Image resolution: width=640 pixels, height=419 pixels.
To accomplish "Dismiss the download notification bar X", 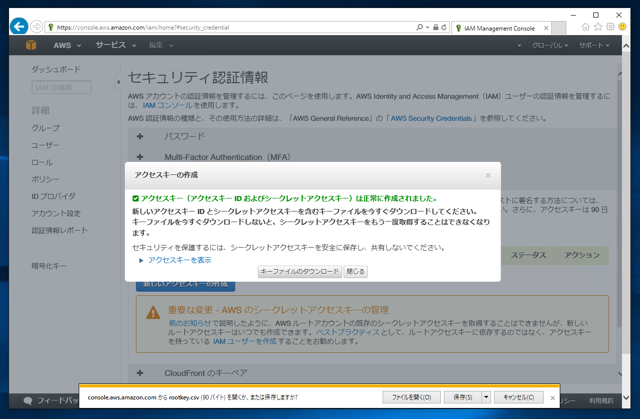I will 552,398.
